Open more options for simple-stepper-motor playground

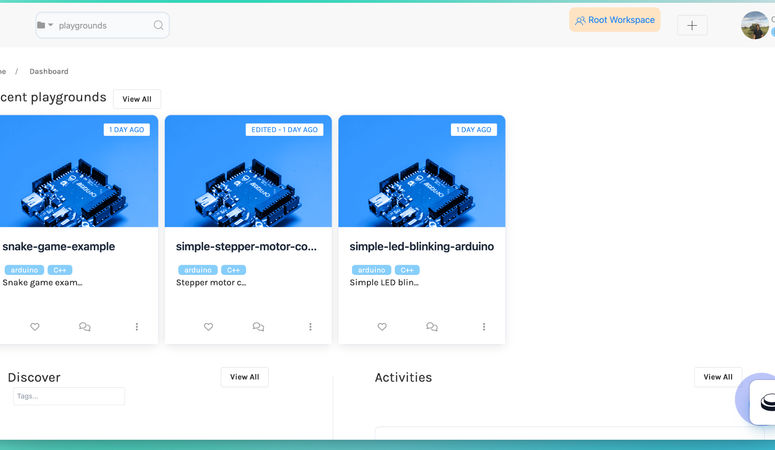(310, 326)
